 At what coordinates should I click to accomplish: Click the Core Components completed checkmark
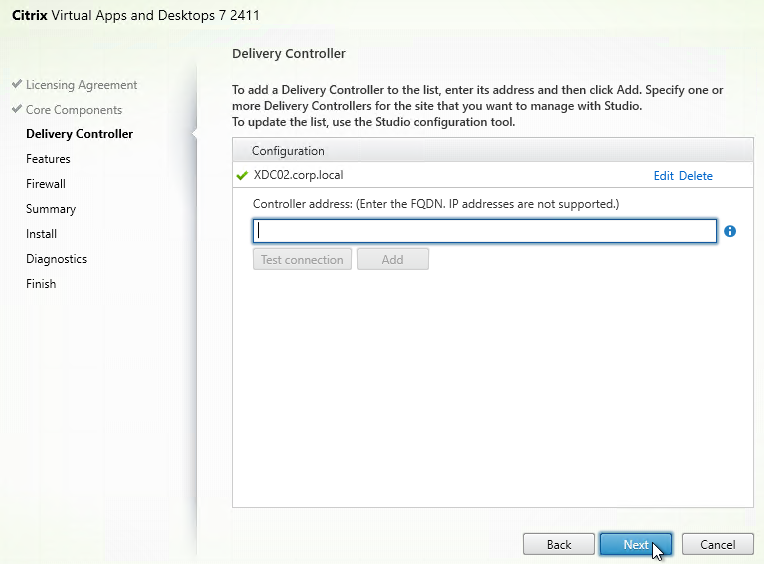click(x=17, y=109)
